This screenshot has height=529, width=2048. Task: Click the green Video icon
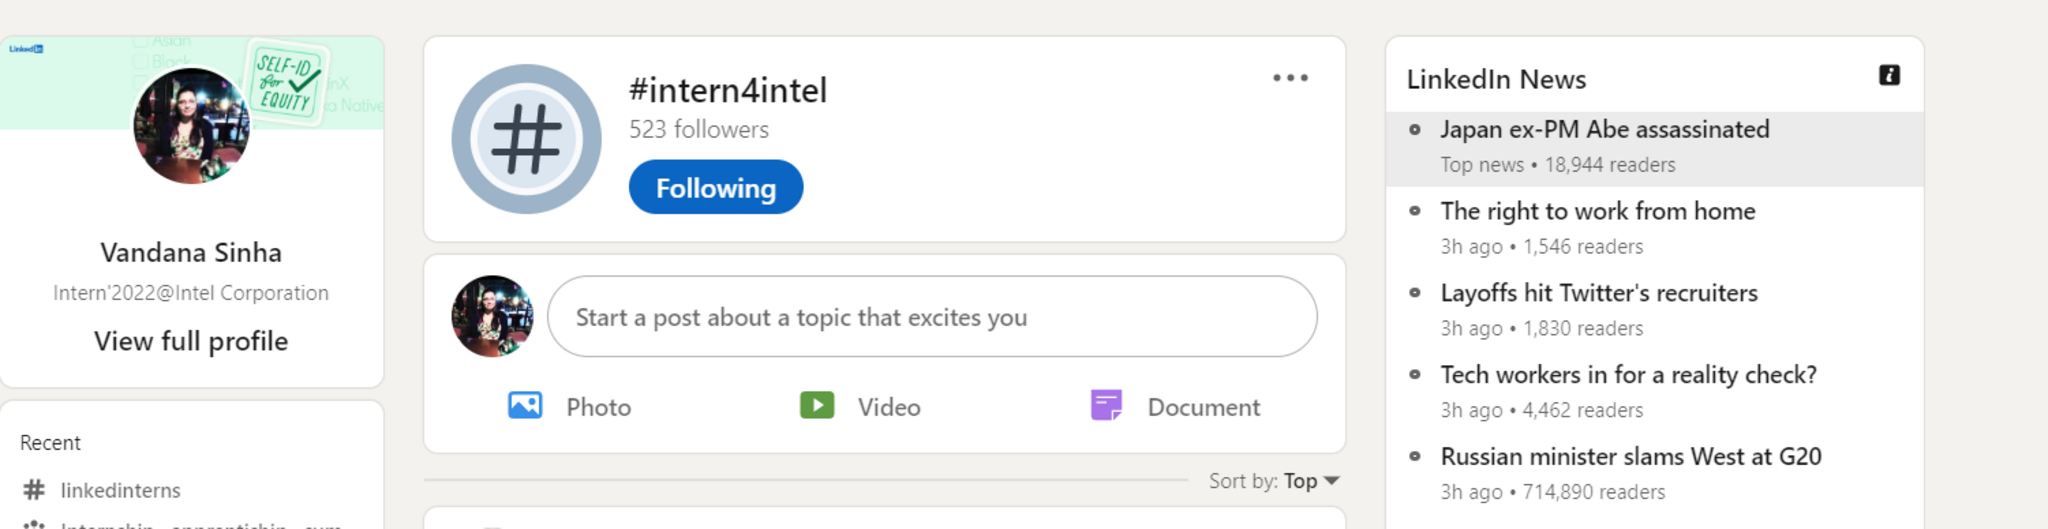(817, 406)
